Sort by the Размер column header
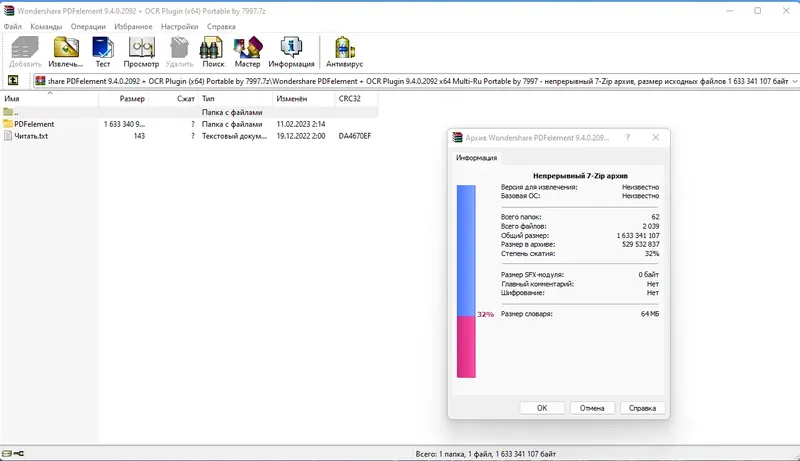Image resolution: width=800 pixels, height=461 pixels. (x=123, y=98)
